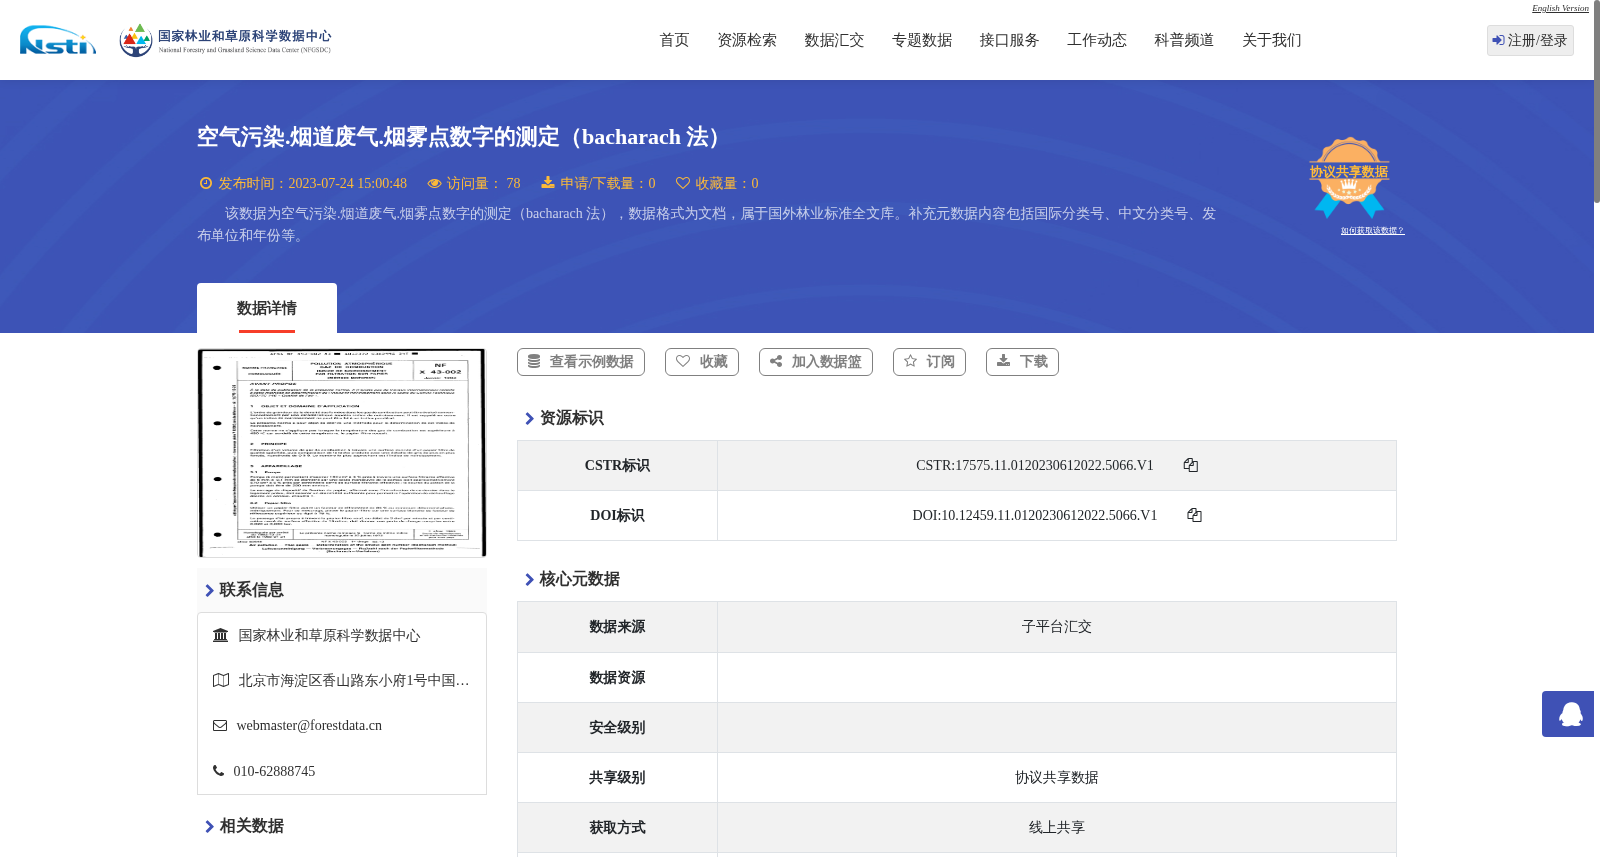The height and width of the screenshot is (857, 1600).
Task: Click the 010-62888745 phone number
Action: coord(274,771)
